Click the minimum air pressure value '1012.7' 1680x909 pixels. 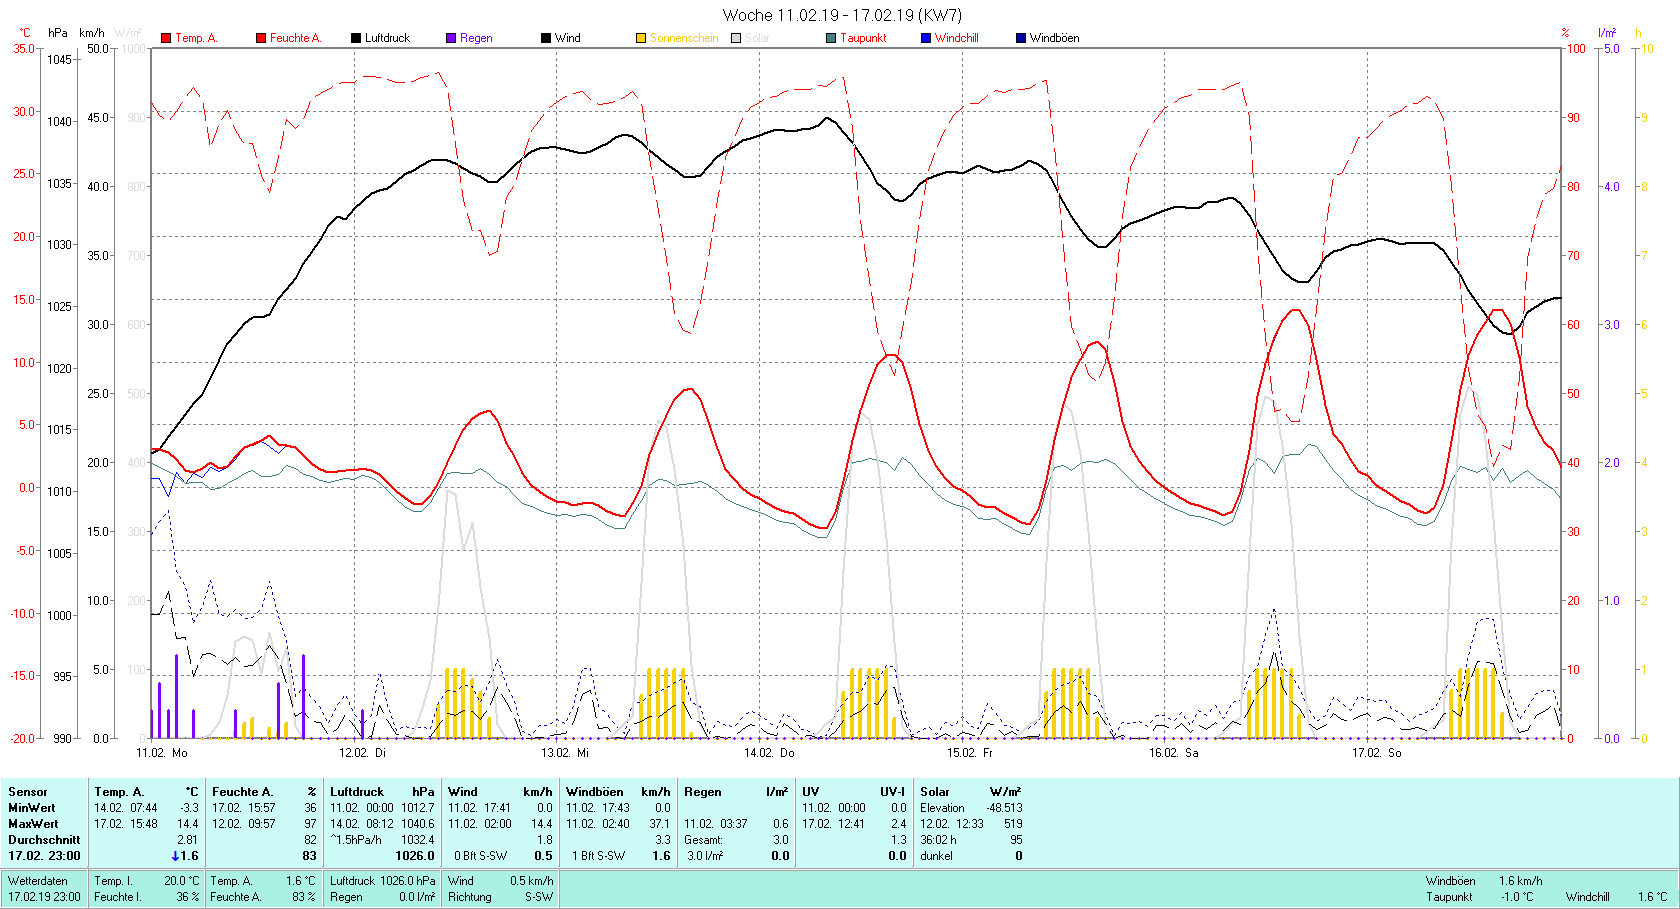(418, 808)
